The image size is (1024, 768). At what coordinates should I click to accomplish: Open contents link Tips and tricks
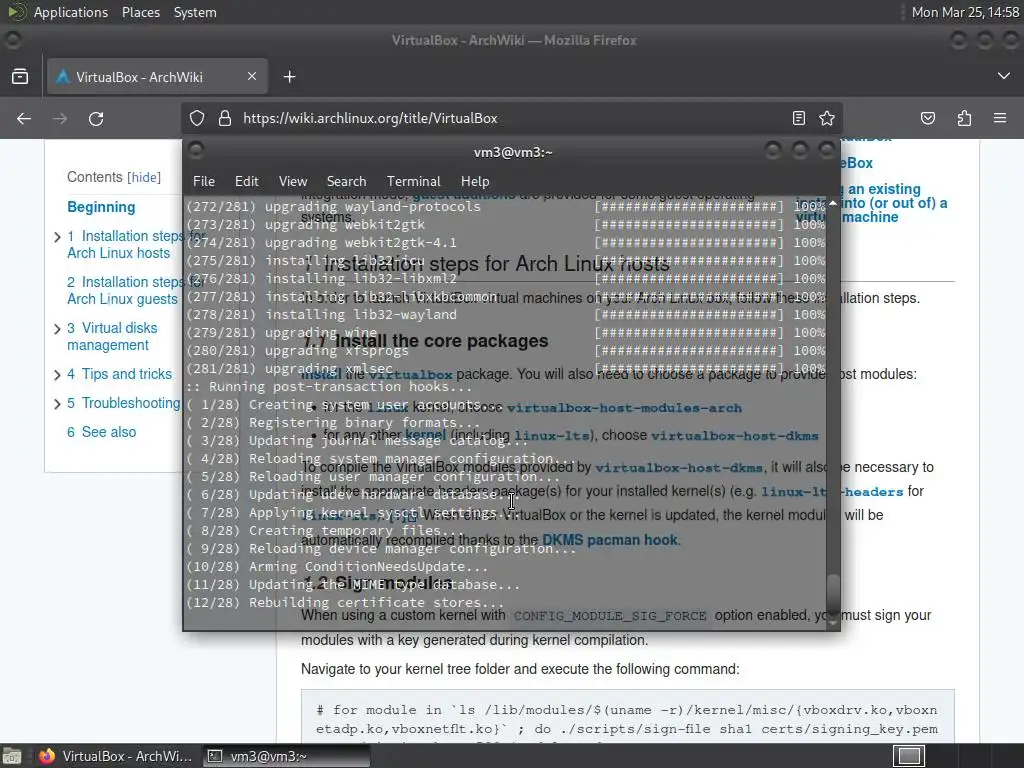120,374
